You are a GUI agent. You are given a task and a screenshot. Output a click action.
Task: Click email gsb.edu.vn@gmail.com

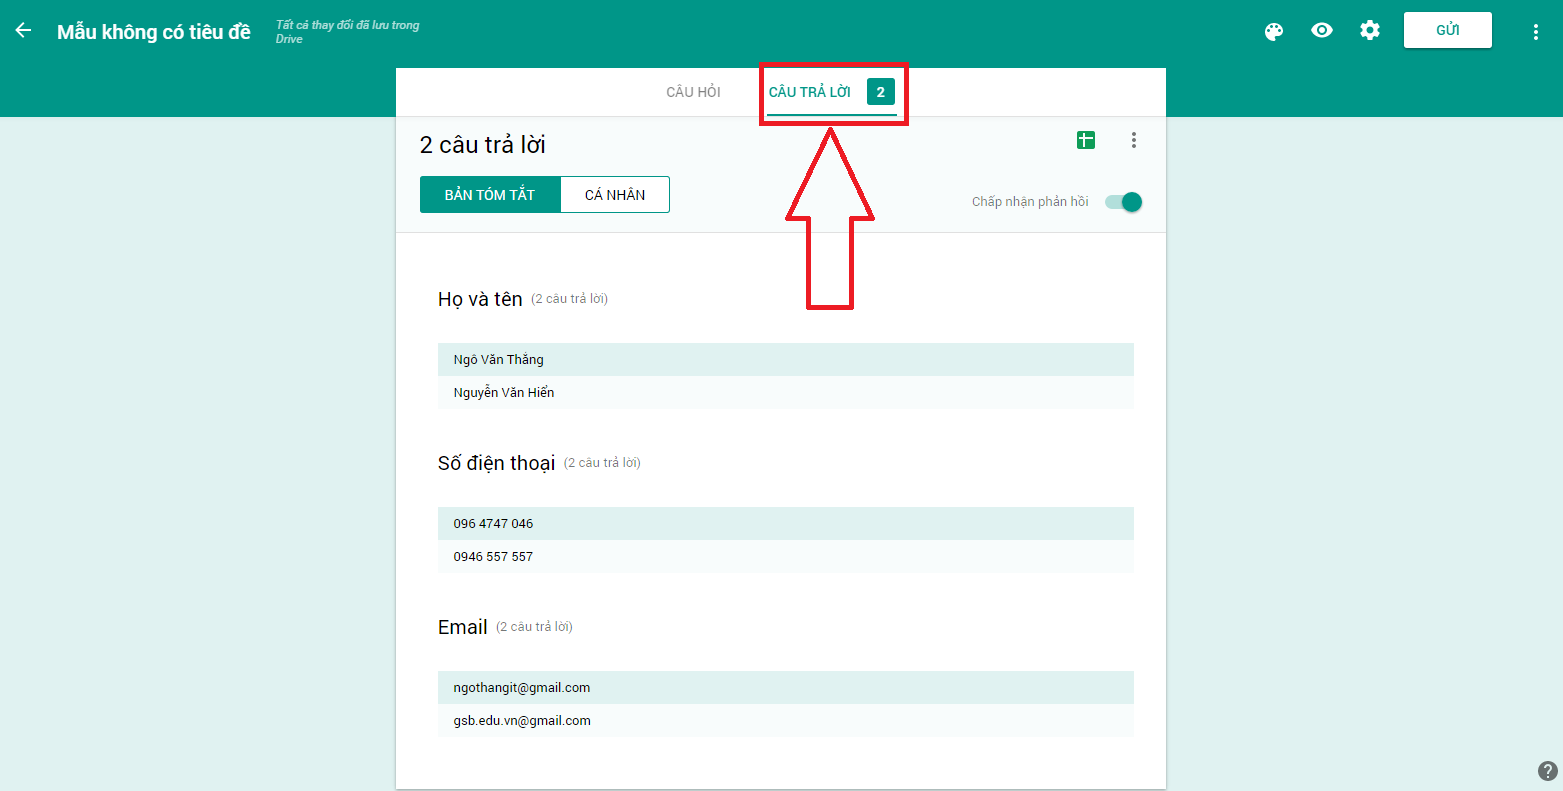522,721
